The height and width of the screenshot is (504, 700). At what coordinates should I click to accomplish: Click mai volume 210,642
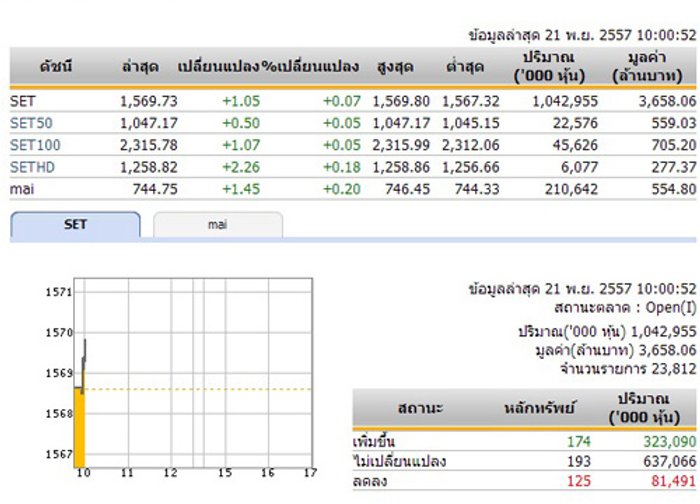571,189
